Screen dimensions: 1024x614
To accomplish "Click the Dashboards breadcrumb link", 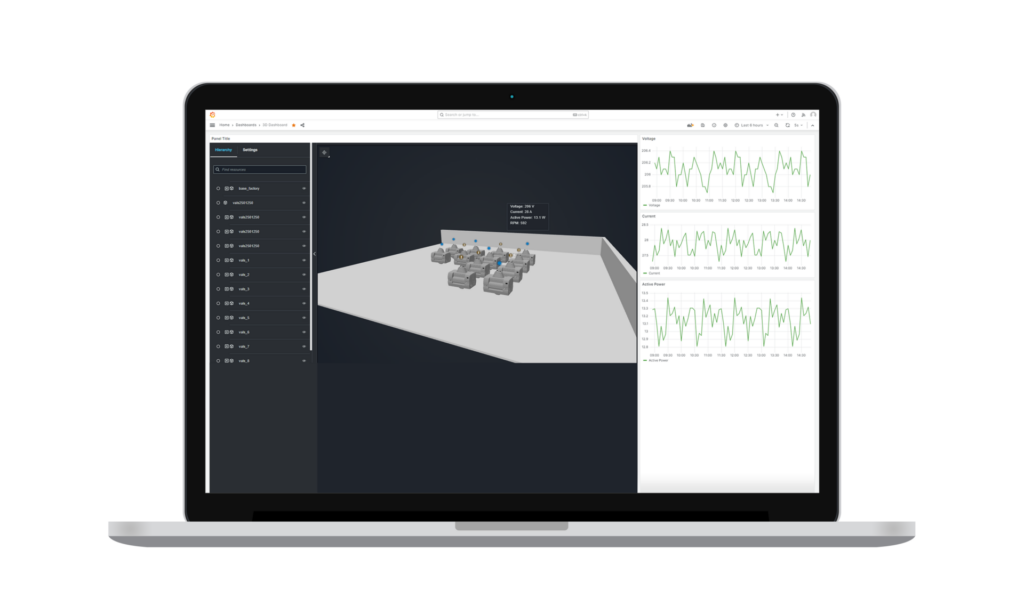I will 246,125.
